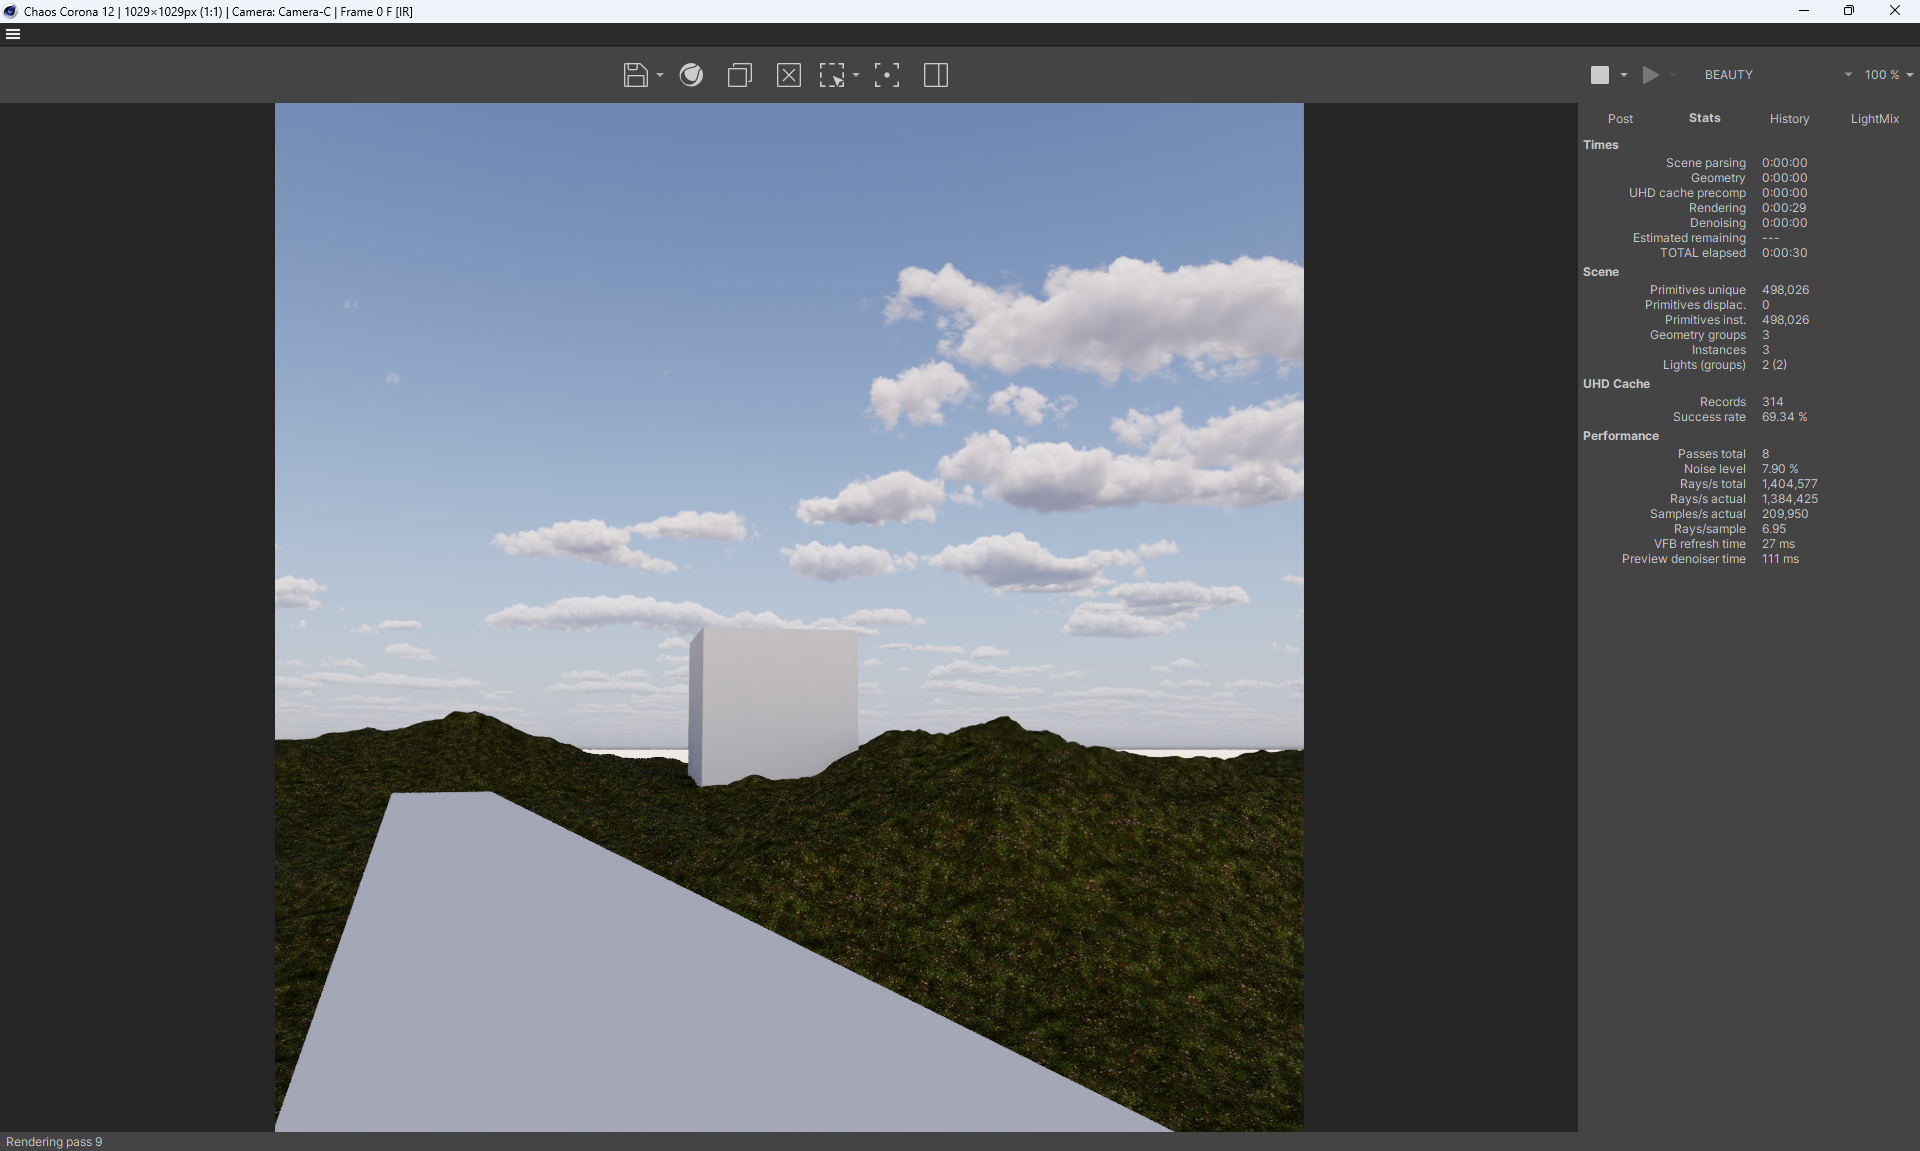Switch to the Post tab
This screenshot has width=1920, height=1151.
1620,119
